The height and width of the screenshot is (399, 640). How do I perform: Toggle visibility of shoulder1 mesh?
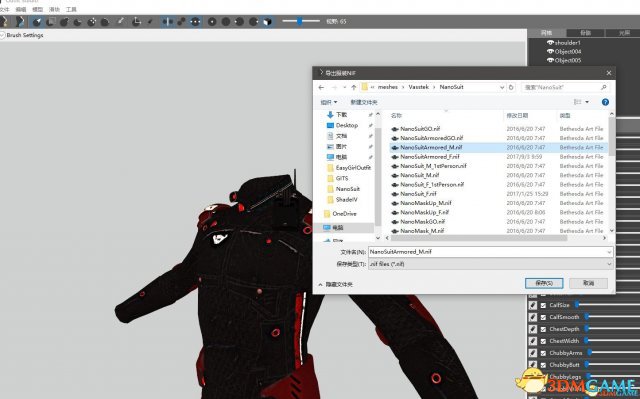click(550, 42)
